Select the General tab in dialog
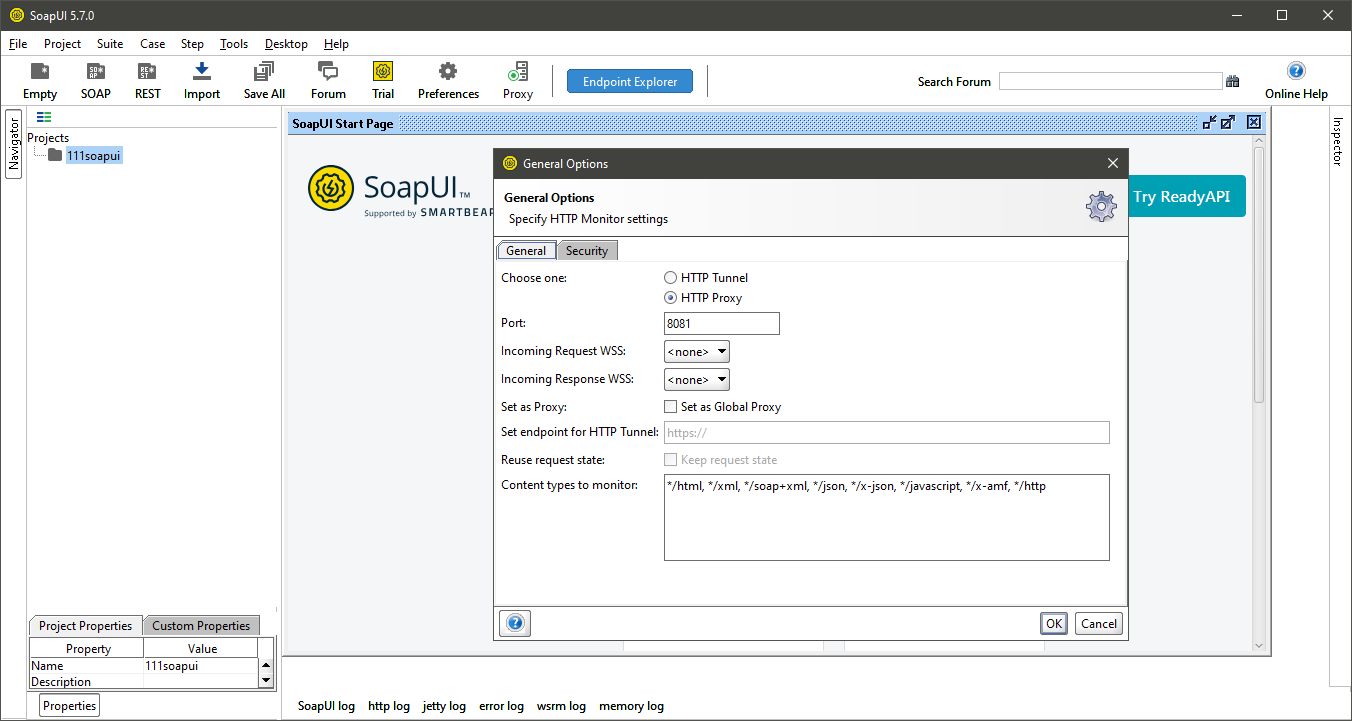Image resolution: width=1352 pixels, height=721 pixels. pos(526,251)
